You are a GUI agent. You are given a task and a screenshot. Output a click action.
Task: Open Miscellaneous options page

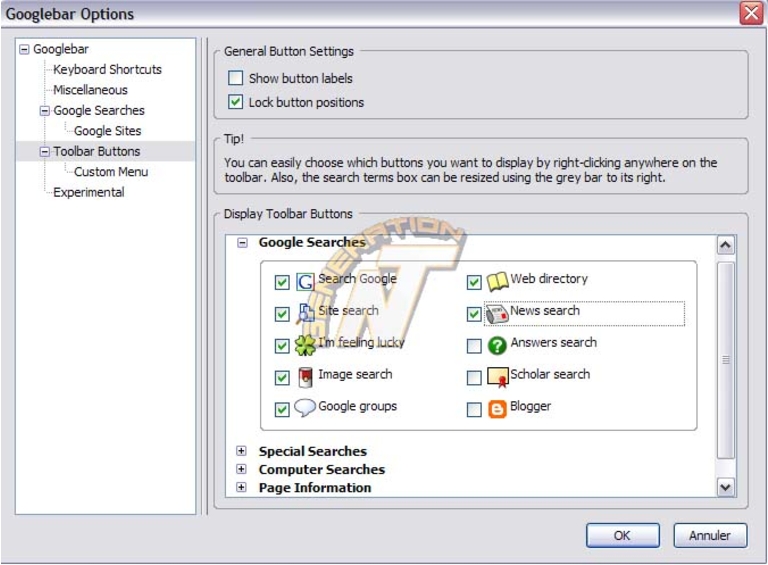(x=90, y=90)
